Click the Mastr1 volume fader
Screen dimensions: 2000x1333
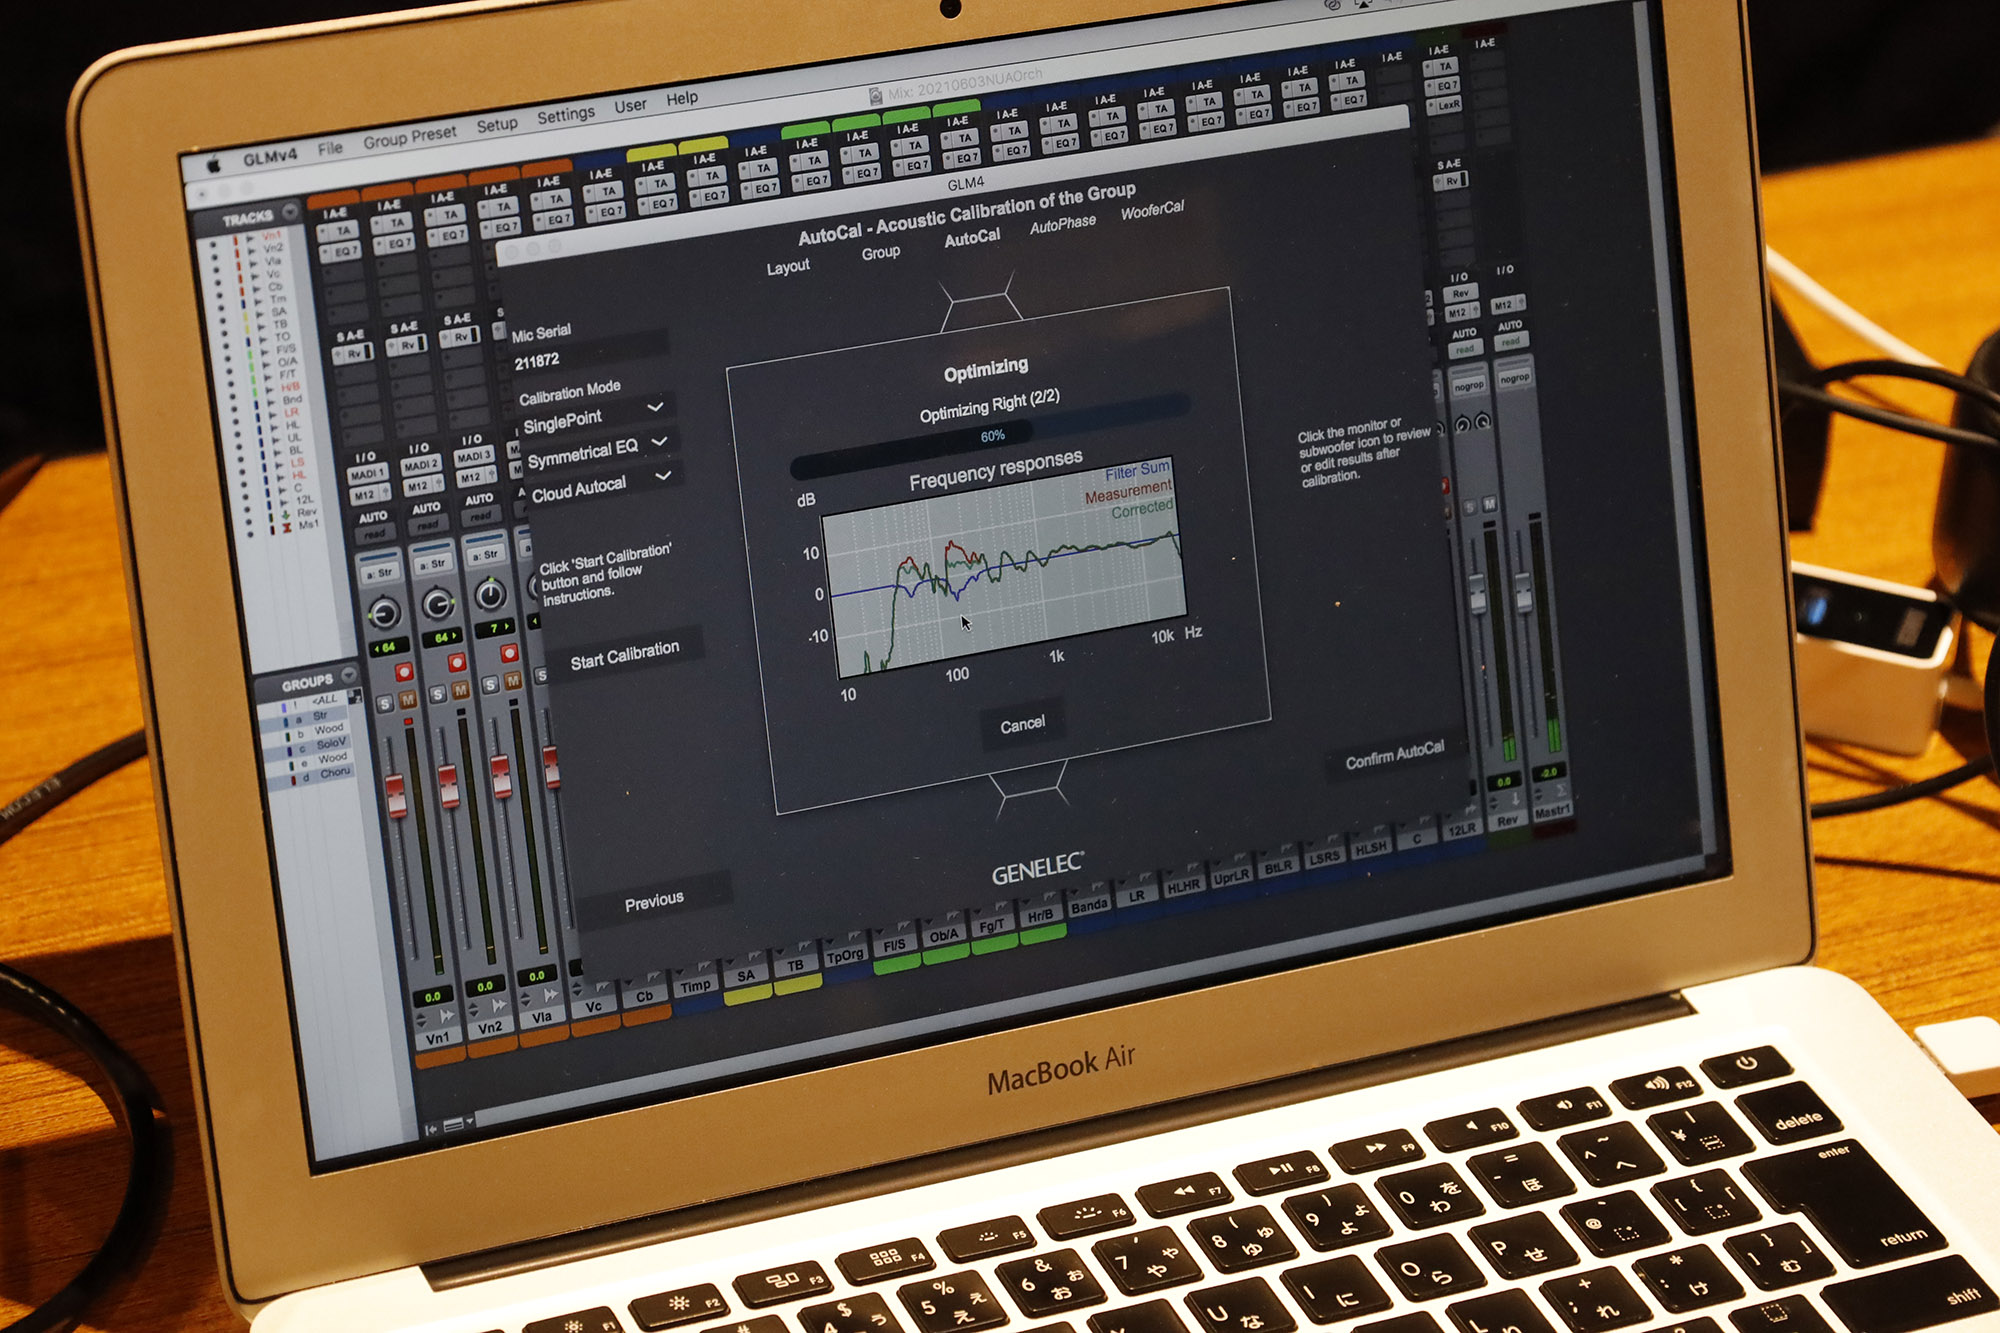(1523, 592)
